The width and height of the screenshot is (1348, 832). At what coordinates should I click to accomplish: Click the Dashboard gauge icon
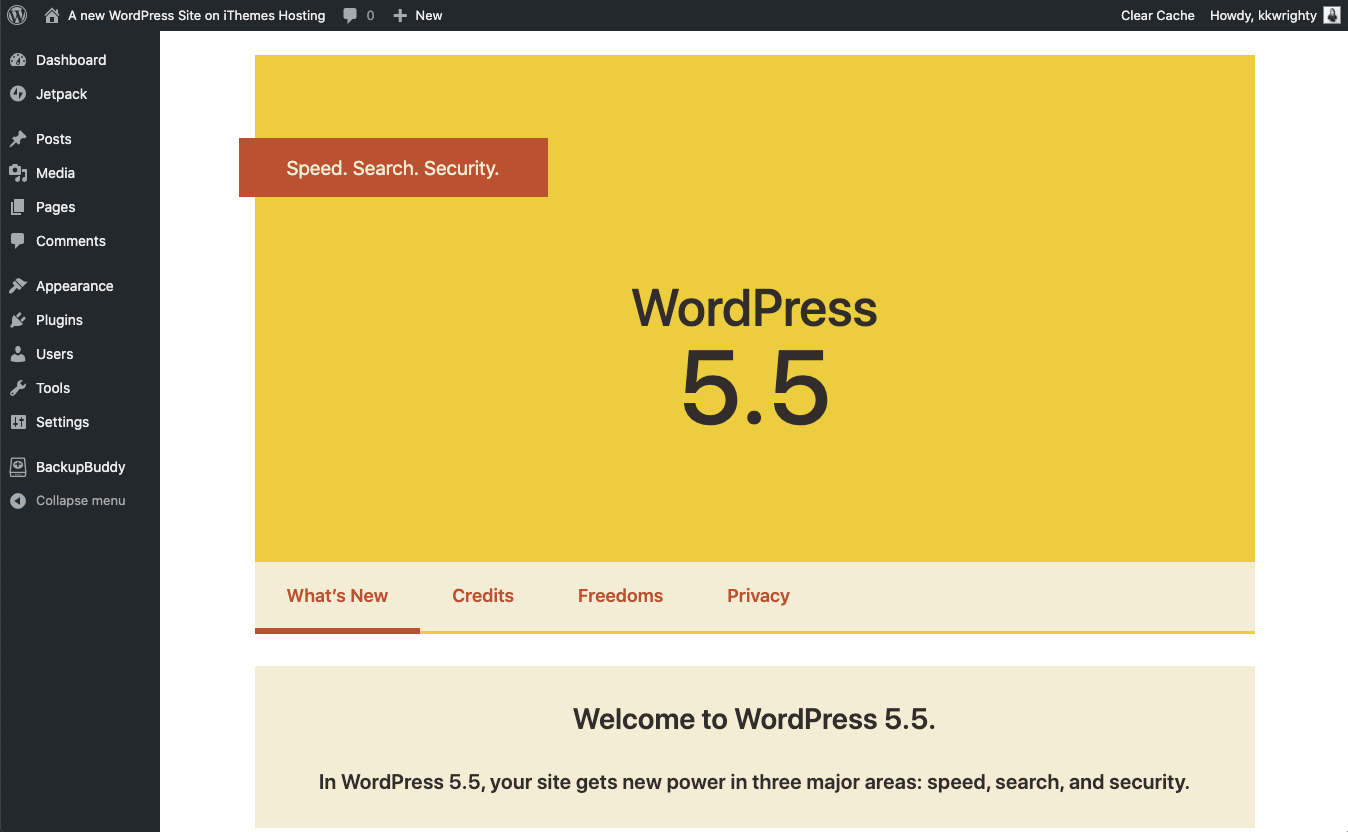point(18,60)
